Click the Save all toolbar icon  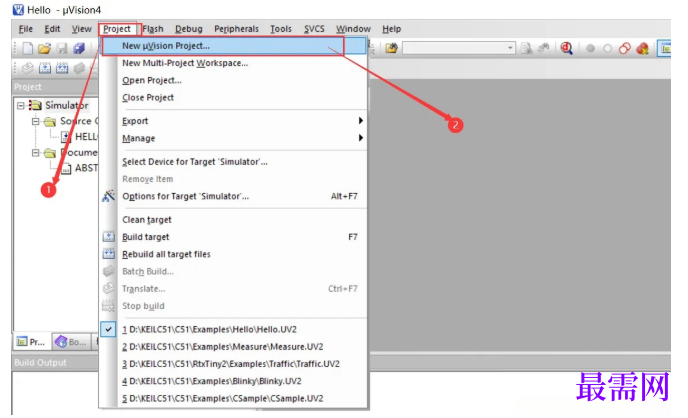point(79,48)
